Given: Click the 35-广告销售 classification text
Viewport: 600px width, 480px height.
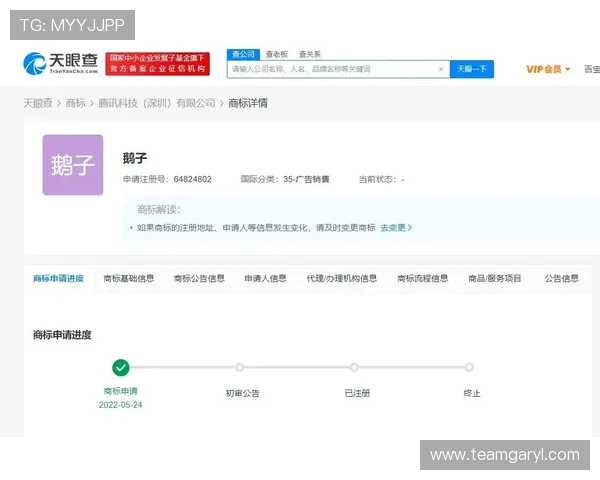Looking at the screenshot, I should [306, 180].
